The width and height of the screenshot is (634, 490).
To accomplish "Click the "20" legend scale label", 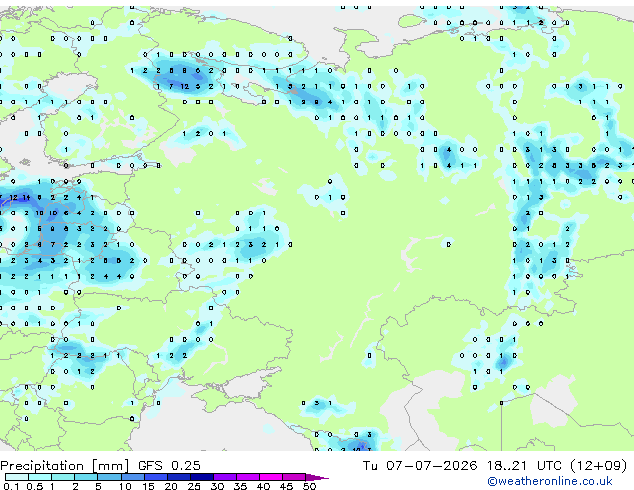I will [171, 486].
